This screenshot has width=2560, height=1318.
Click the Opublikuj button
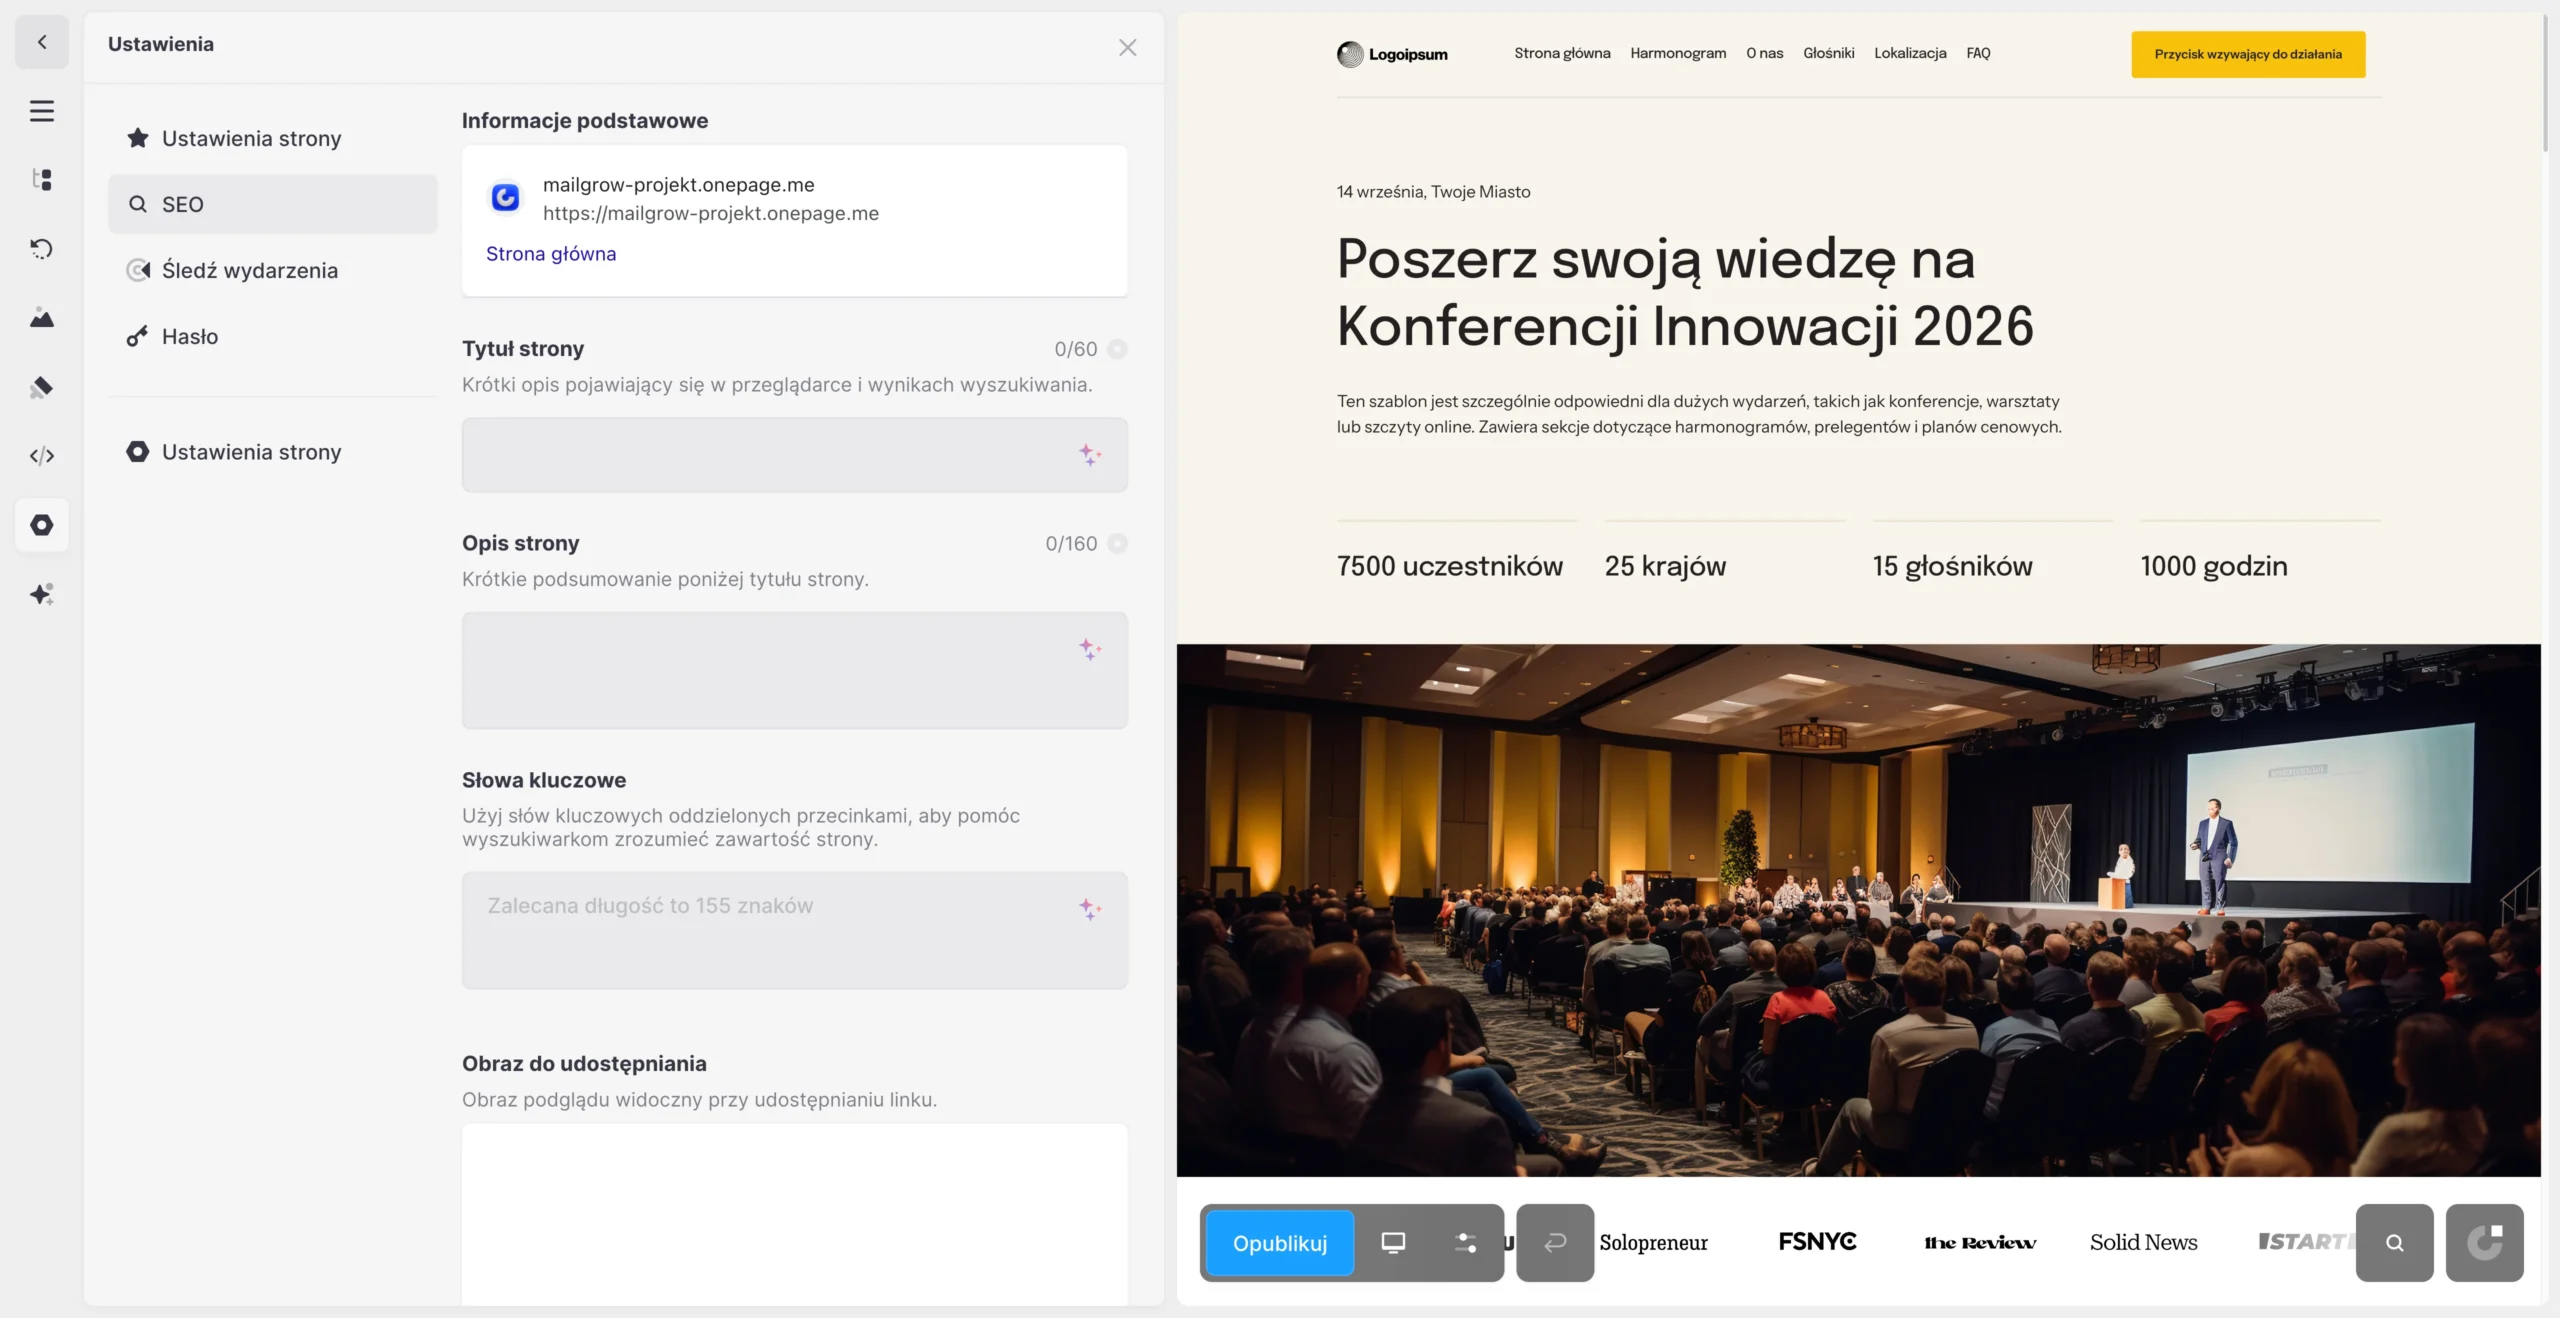(1280, 1243)
